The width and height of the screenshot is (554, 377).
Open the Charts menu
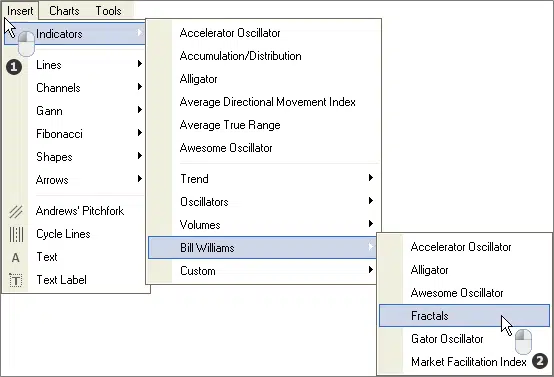(64, 11)
